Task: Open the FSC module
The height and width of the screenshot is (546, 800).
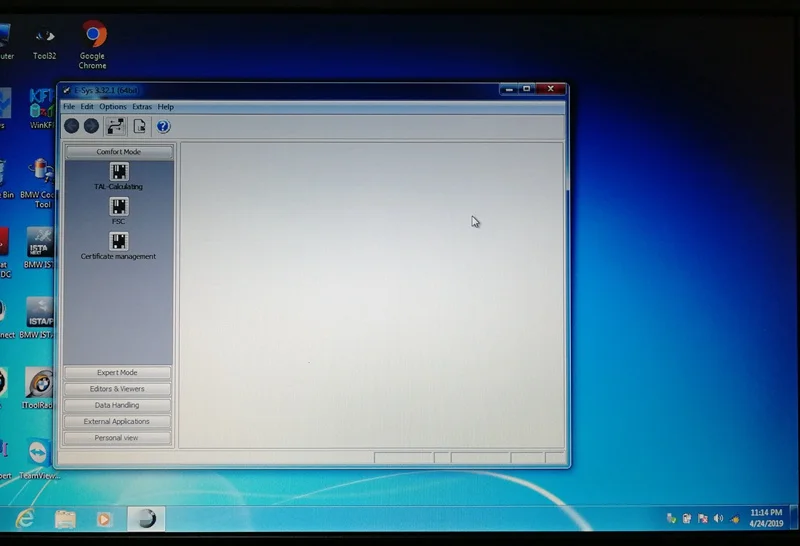Action: click(x=118, y=211)
